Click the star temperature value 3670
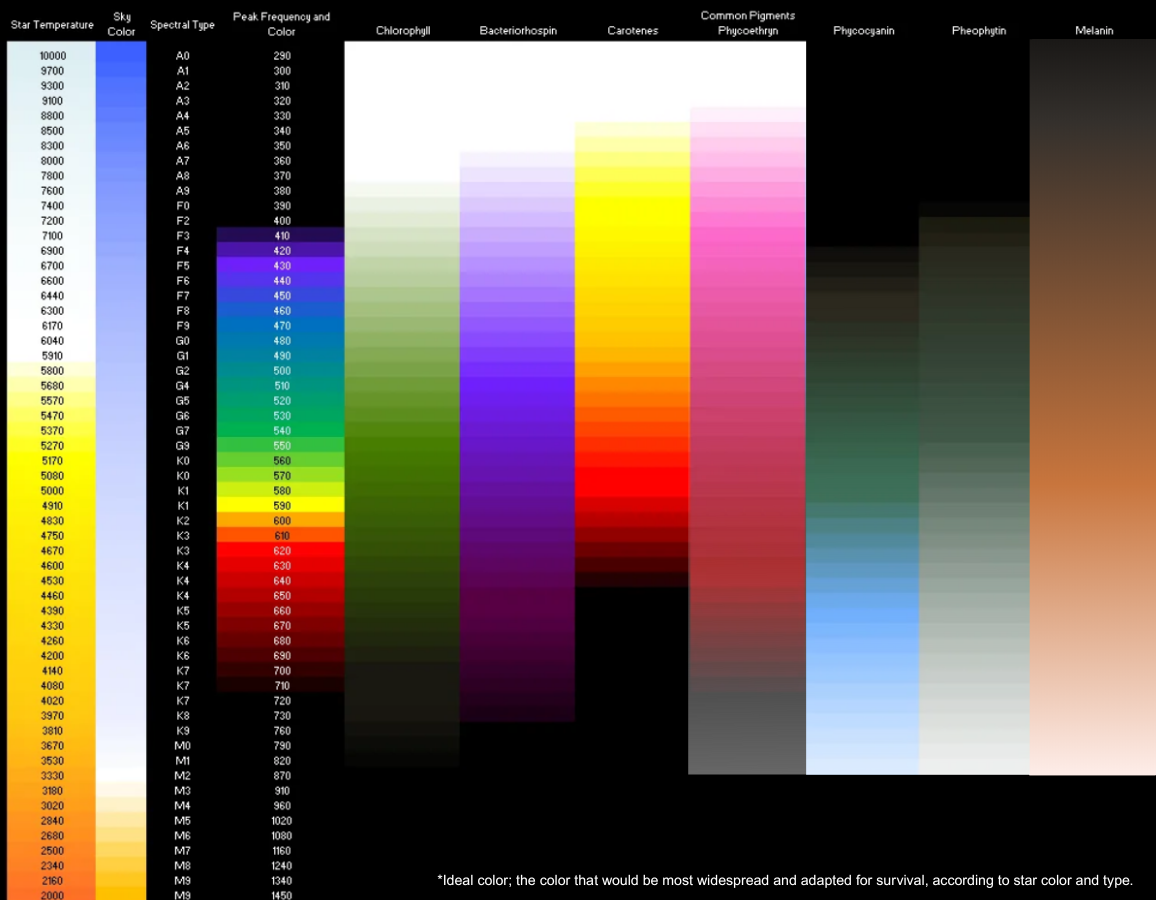 [52, 746]
